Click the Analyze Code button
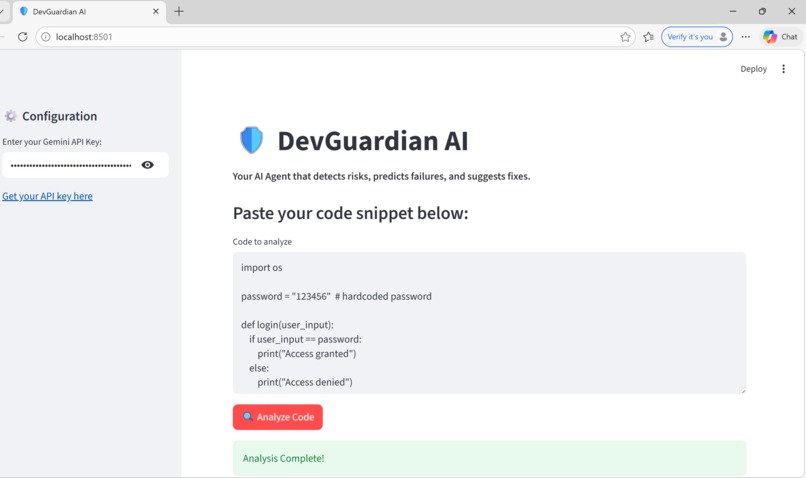 pyautogui.click(x=278, y=417)
